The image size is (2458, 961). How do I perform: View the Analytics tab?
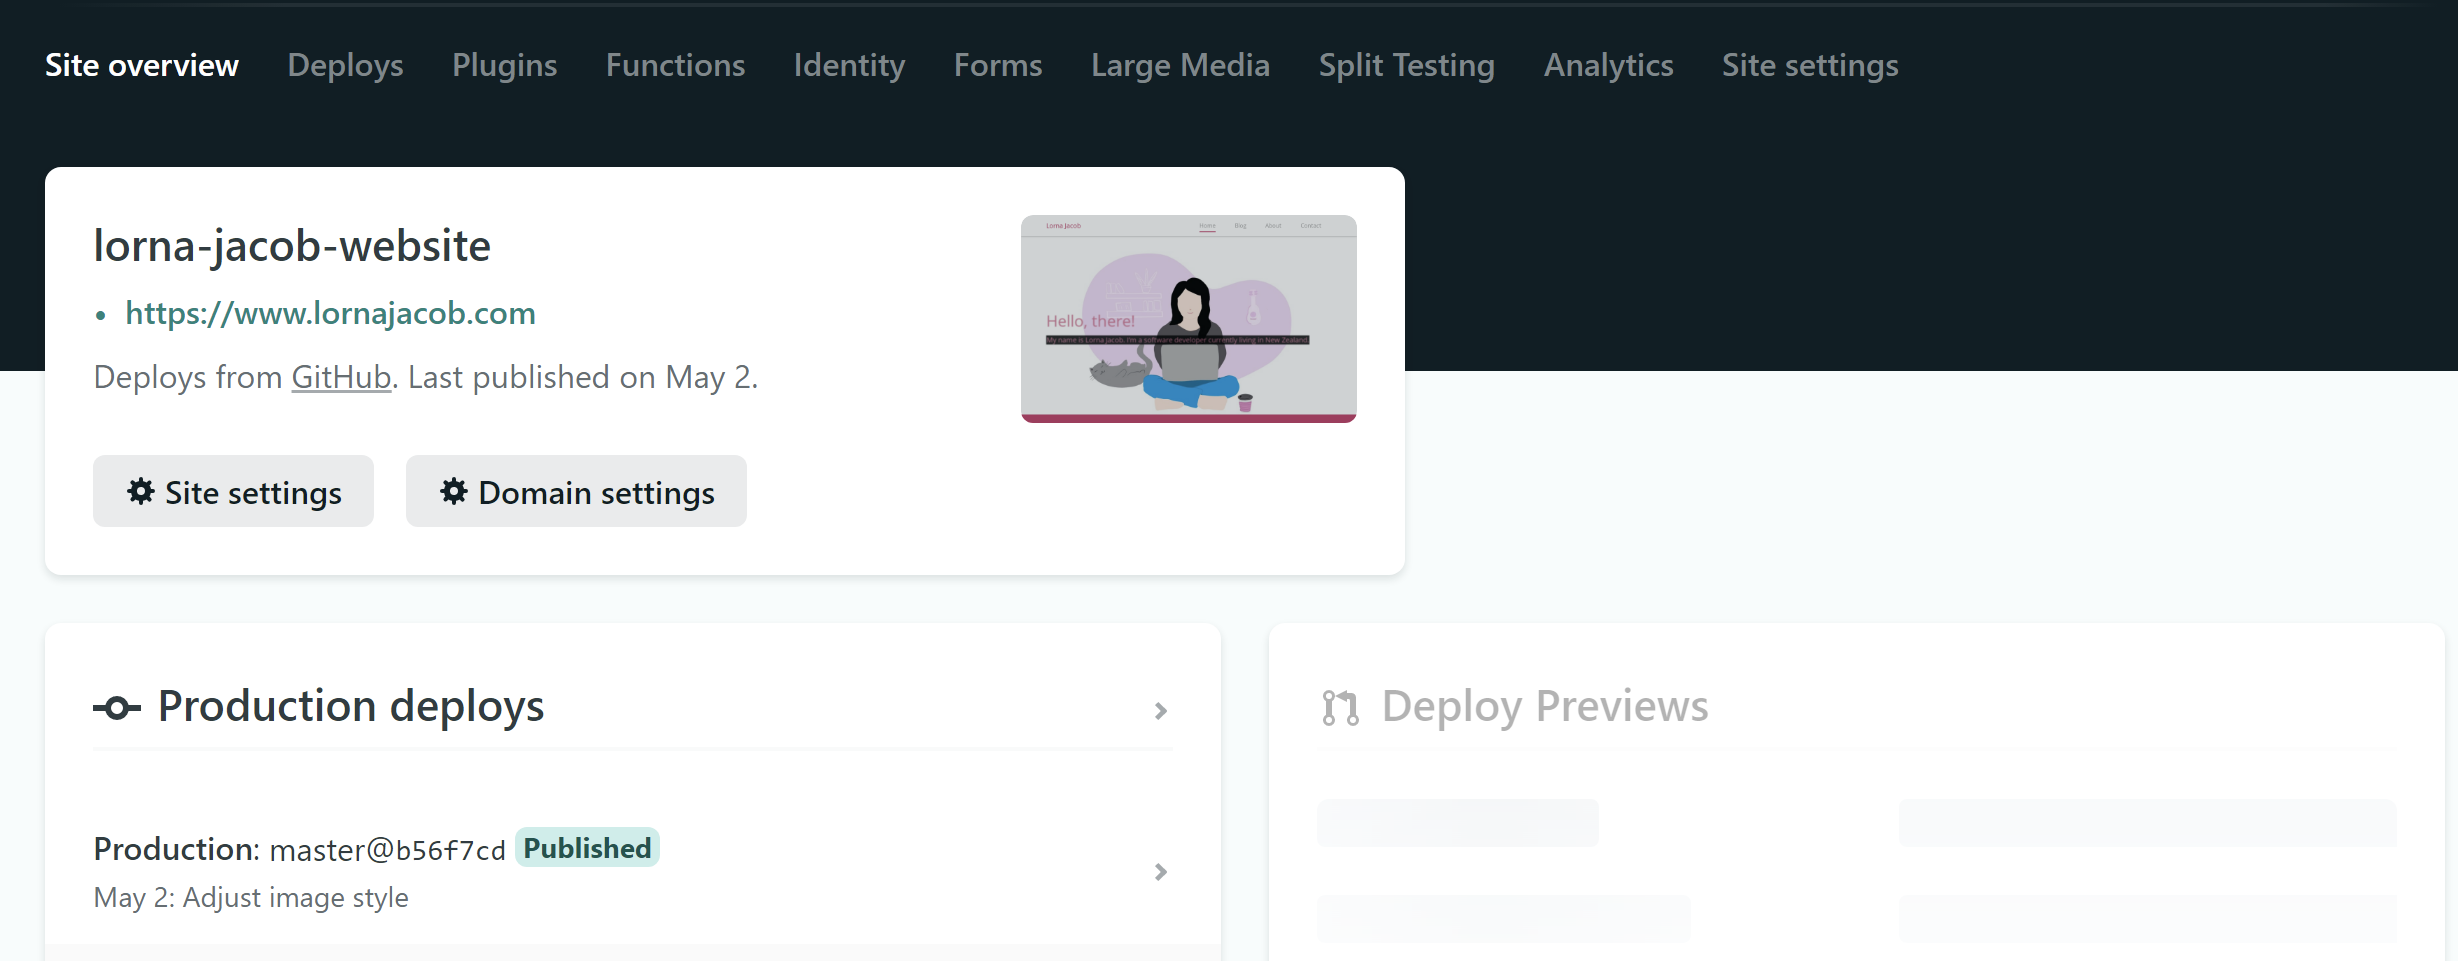[1608, 65]
